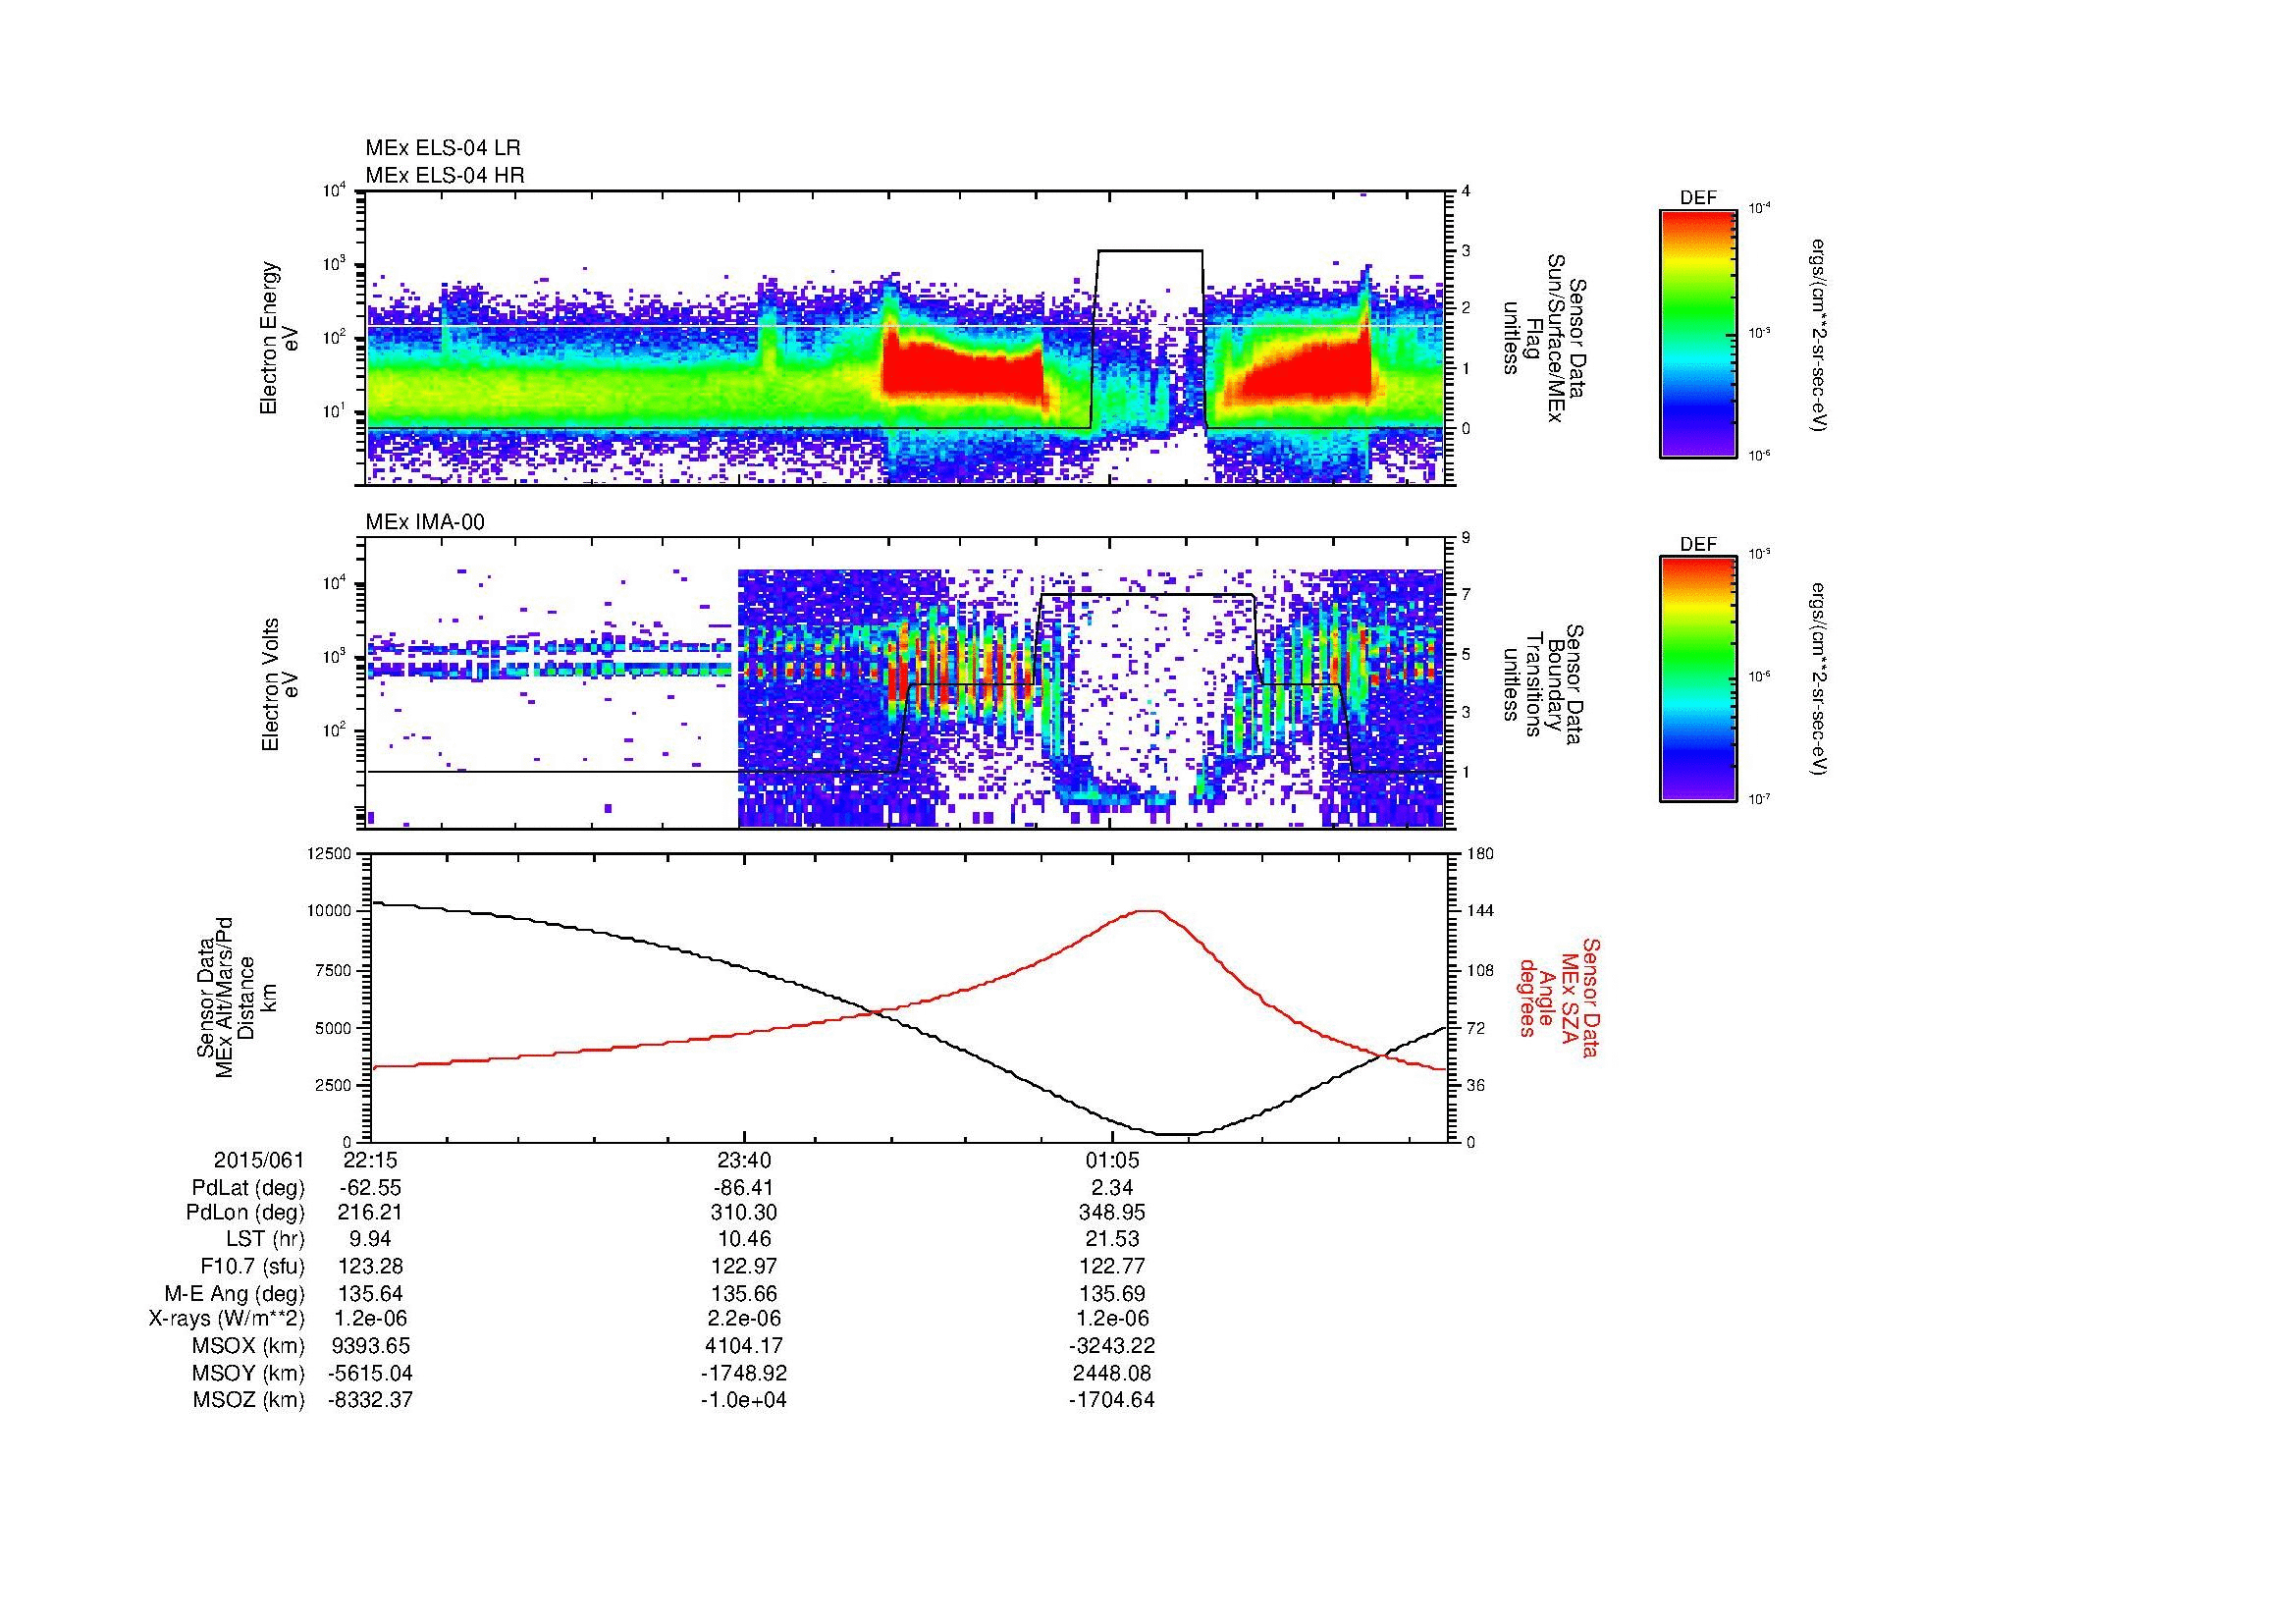Click the MSOX value '4104.17'
The height and width of the screenshot is (1623, 2296).
click(x=743, y=1346)
